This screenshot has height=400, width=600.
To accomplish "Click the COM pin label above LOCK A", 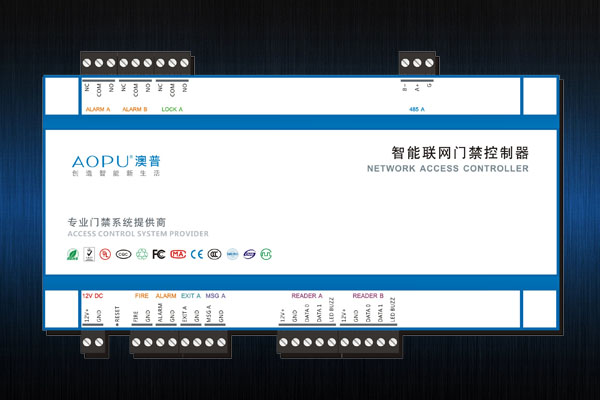I will (172, 90).
